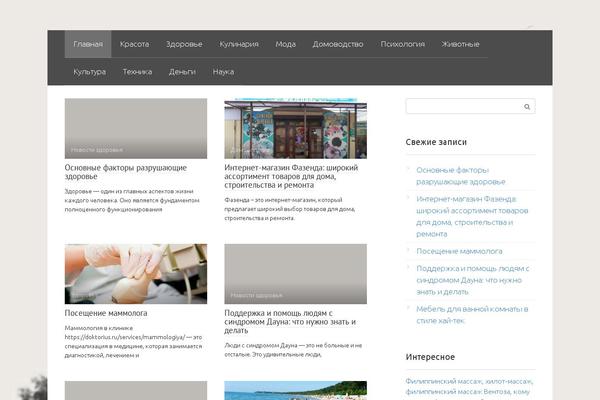Open the Животные menu item
The height and width of the screenshot is (400, 600).
click(460, 44)
